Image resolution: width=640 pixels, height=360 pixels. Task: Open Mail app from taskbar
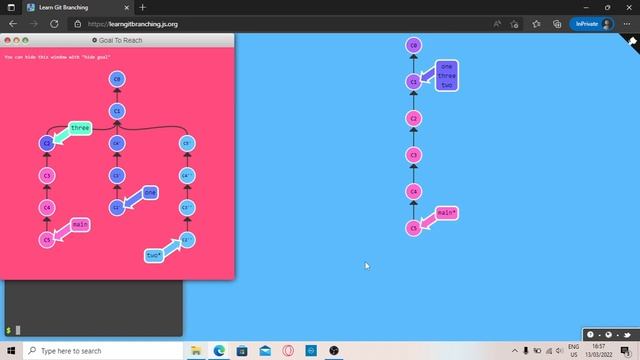pyautogui.click(x=265, y=351)
